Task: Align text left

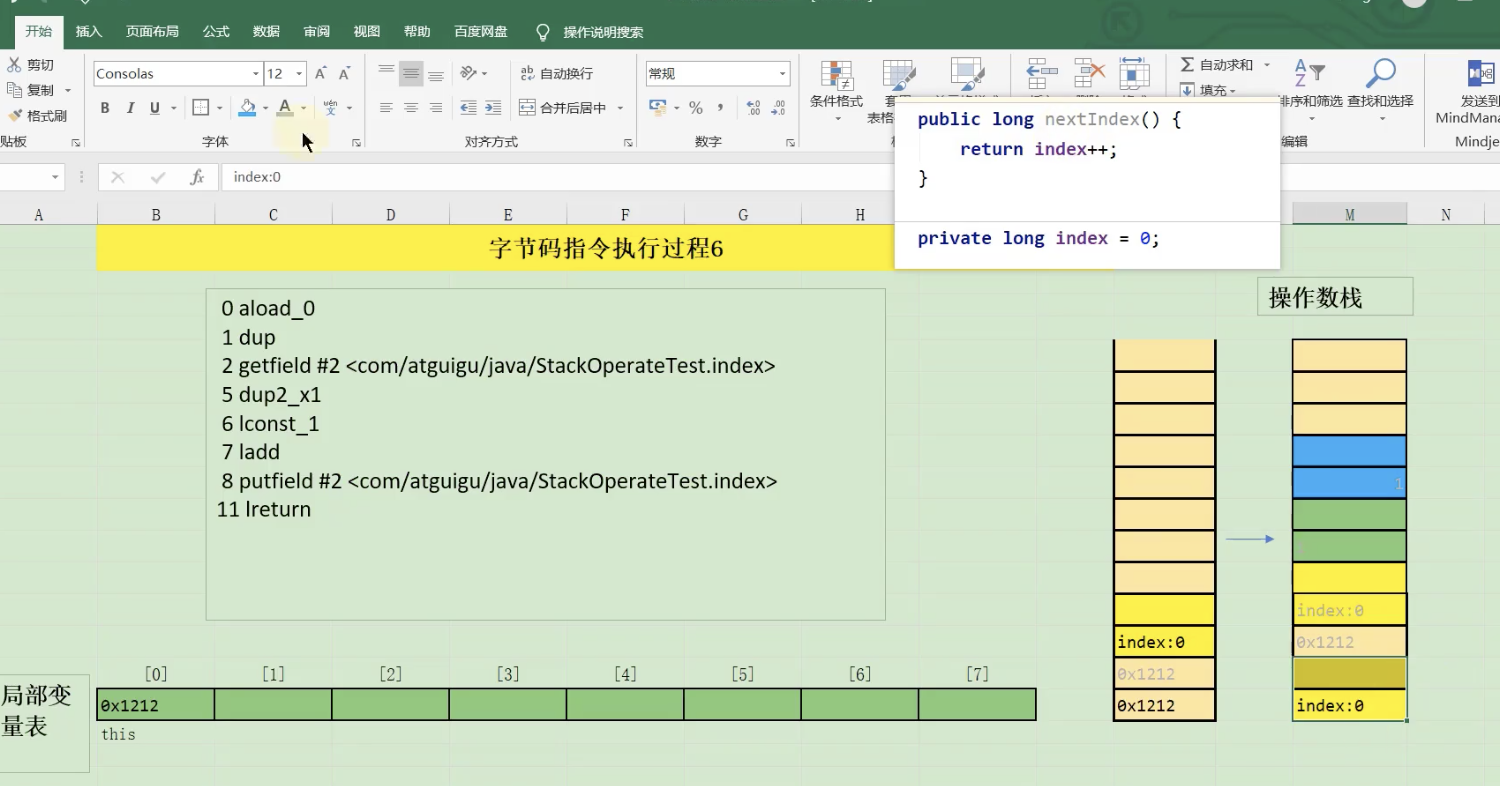Action: coord(386,108)
